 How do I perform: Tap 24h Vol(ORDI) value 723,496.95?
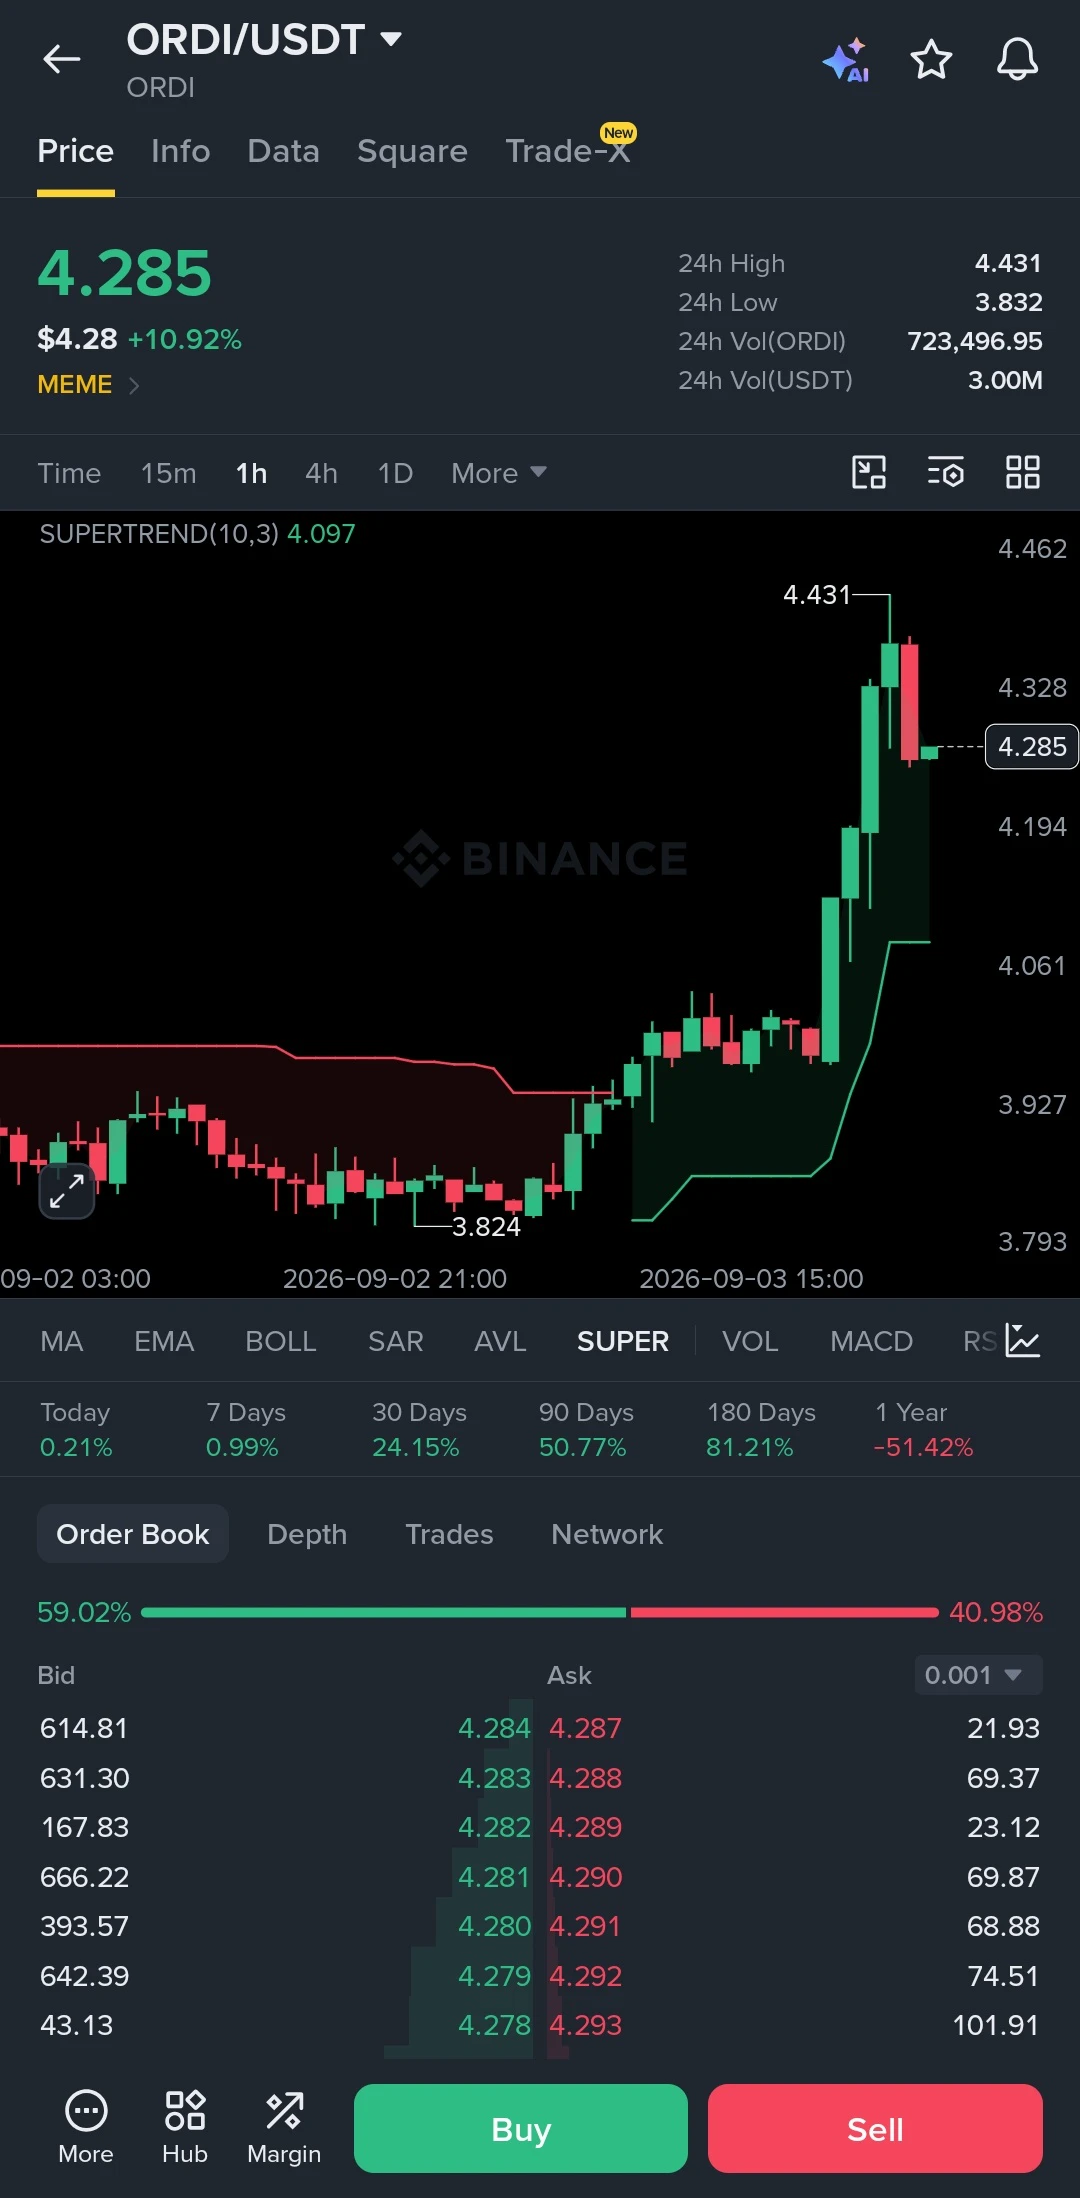pos(974,341)
